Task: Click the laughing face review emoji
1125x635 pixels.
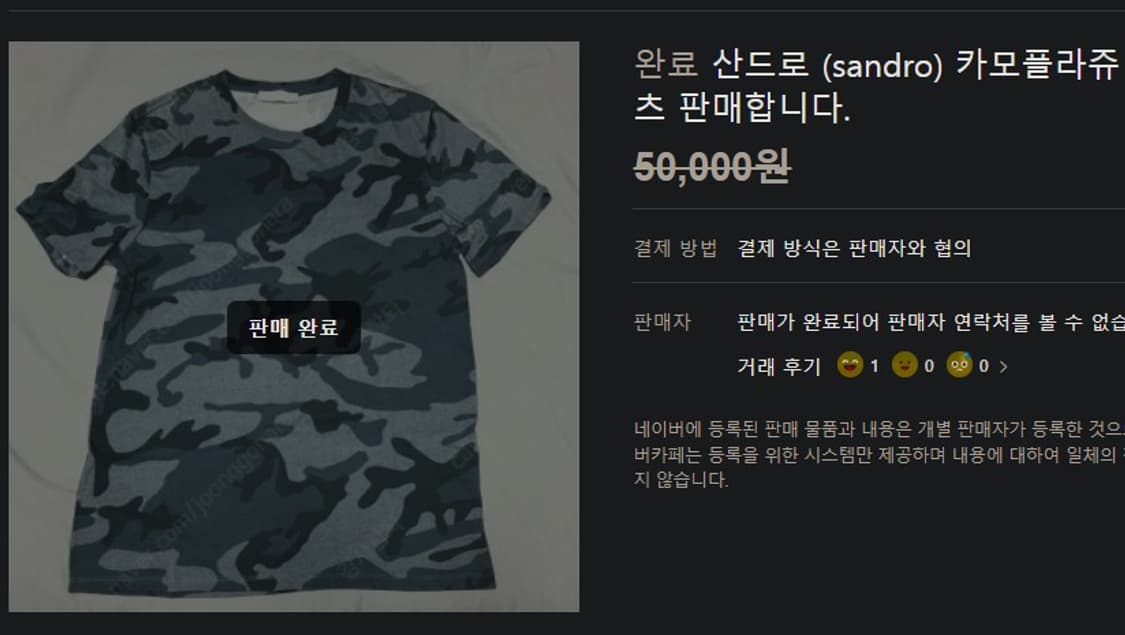Action: tap(850, 365)
